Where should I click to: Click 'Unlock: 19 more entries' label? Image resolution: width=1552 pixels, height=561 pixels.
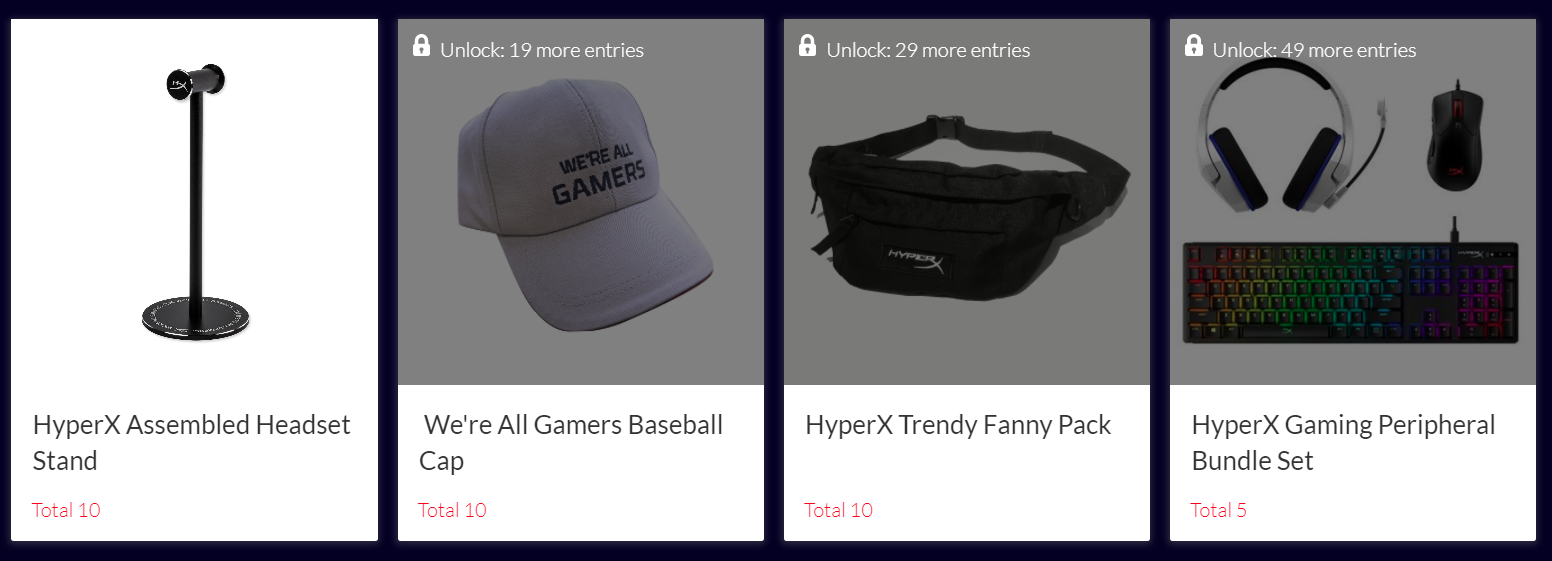point(542,50)
